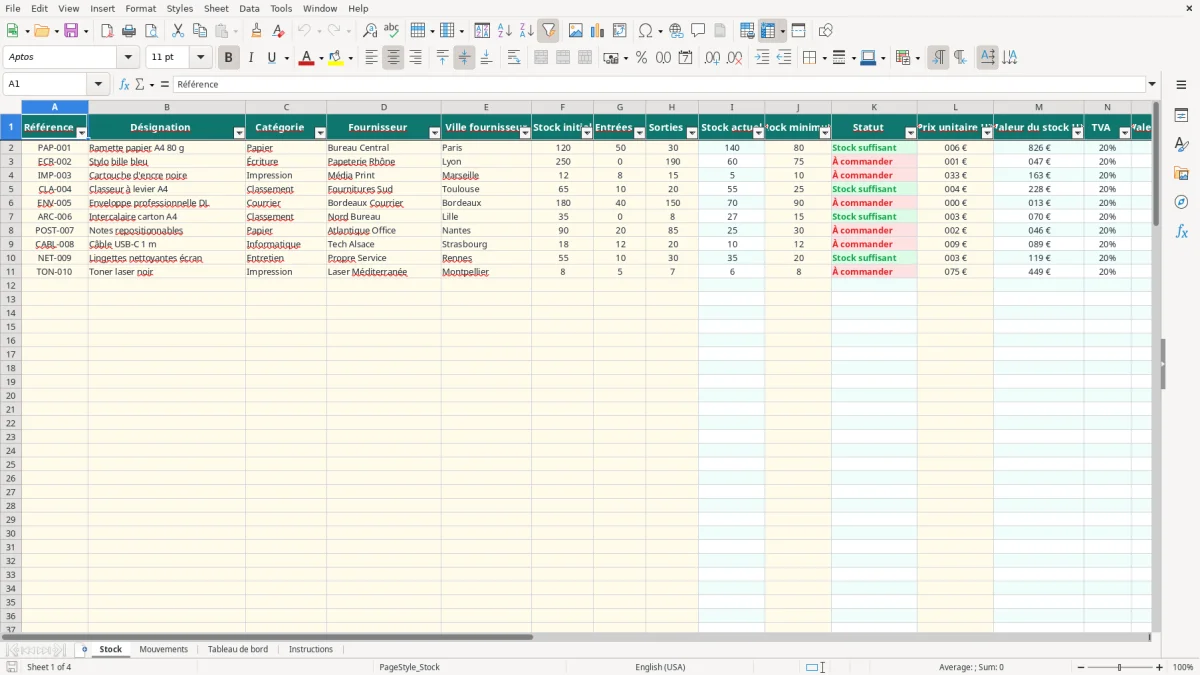Click the Insert Image icon
The height and width of the screenshot is (675, 1200).
575,31
